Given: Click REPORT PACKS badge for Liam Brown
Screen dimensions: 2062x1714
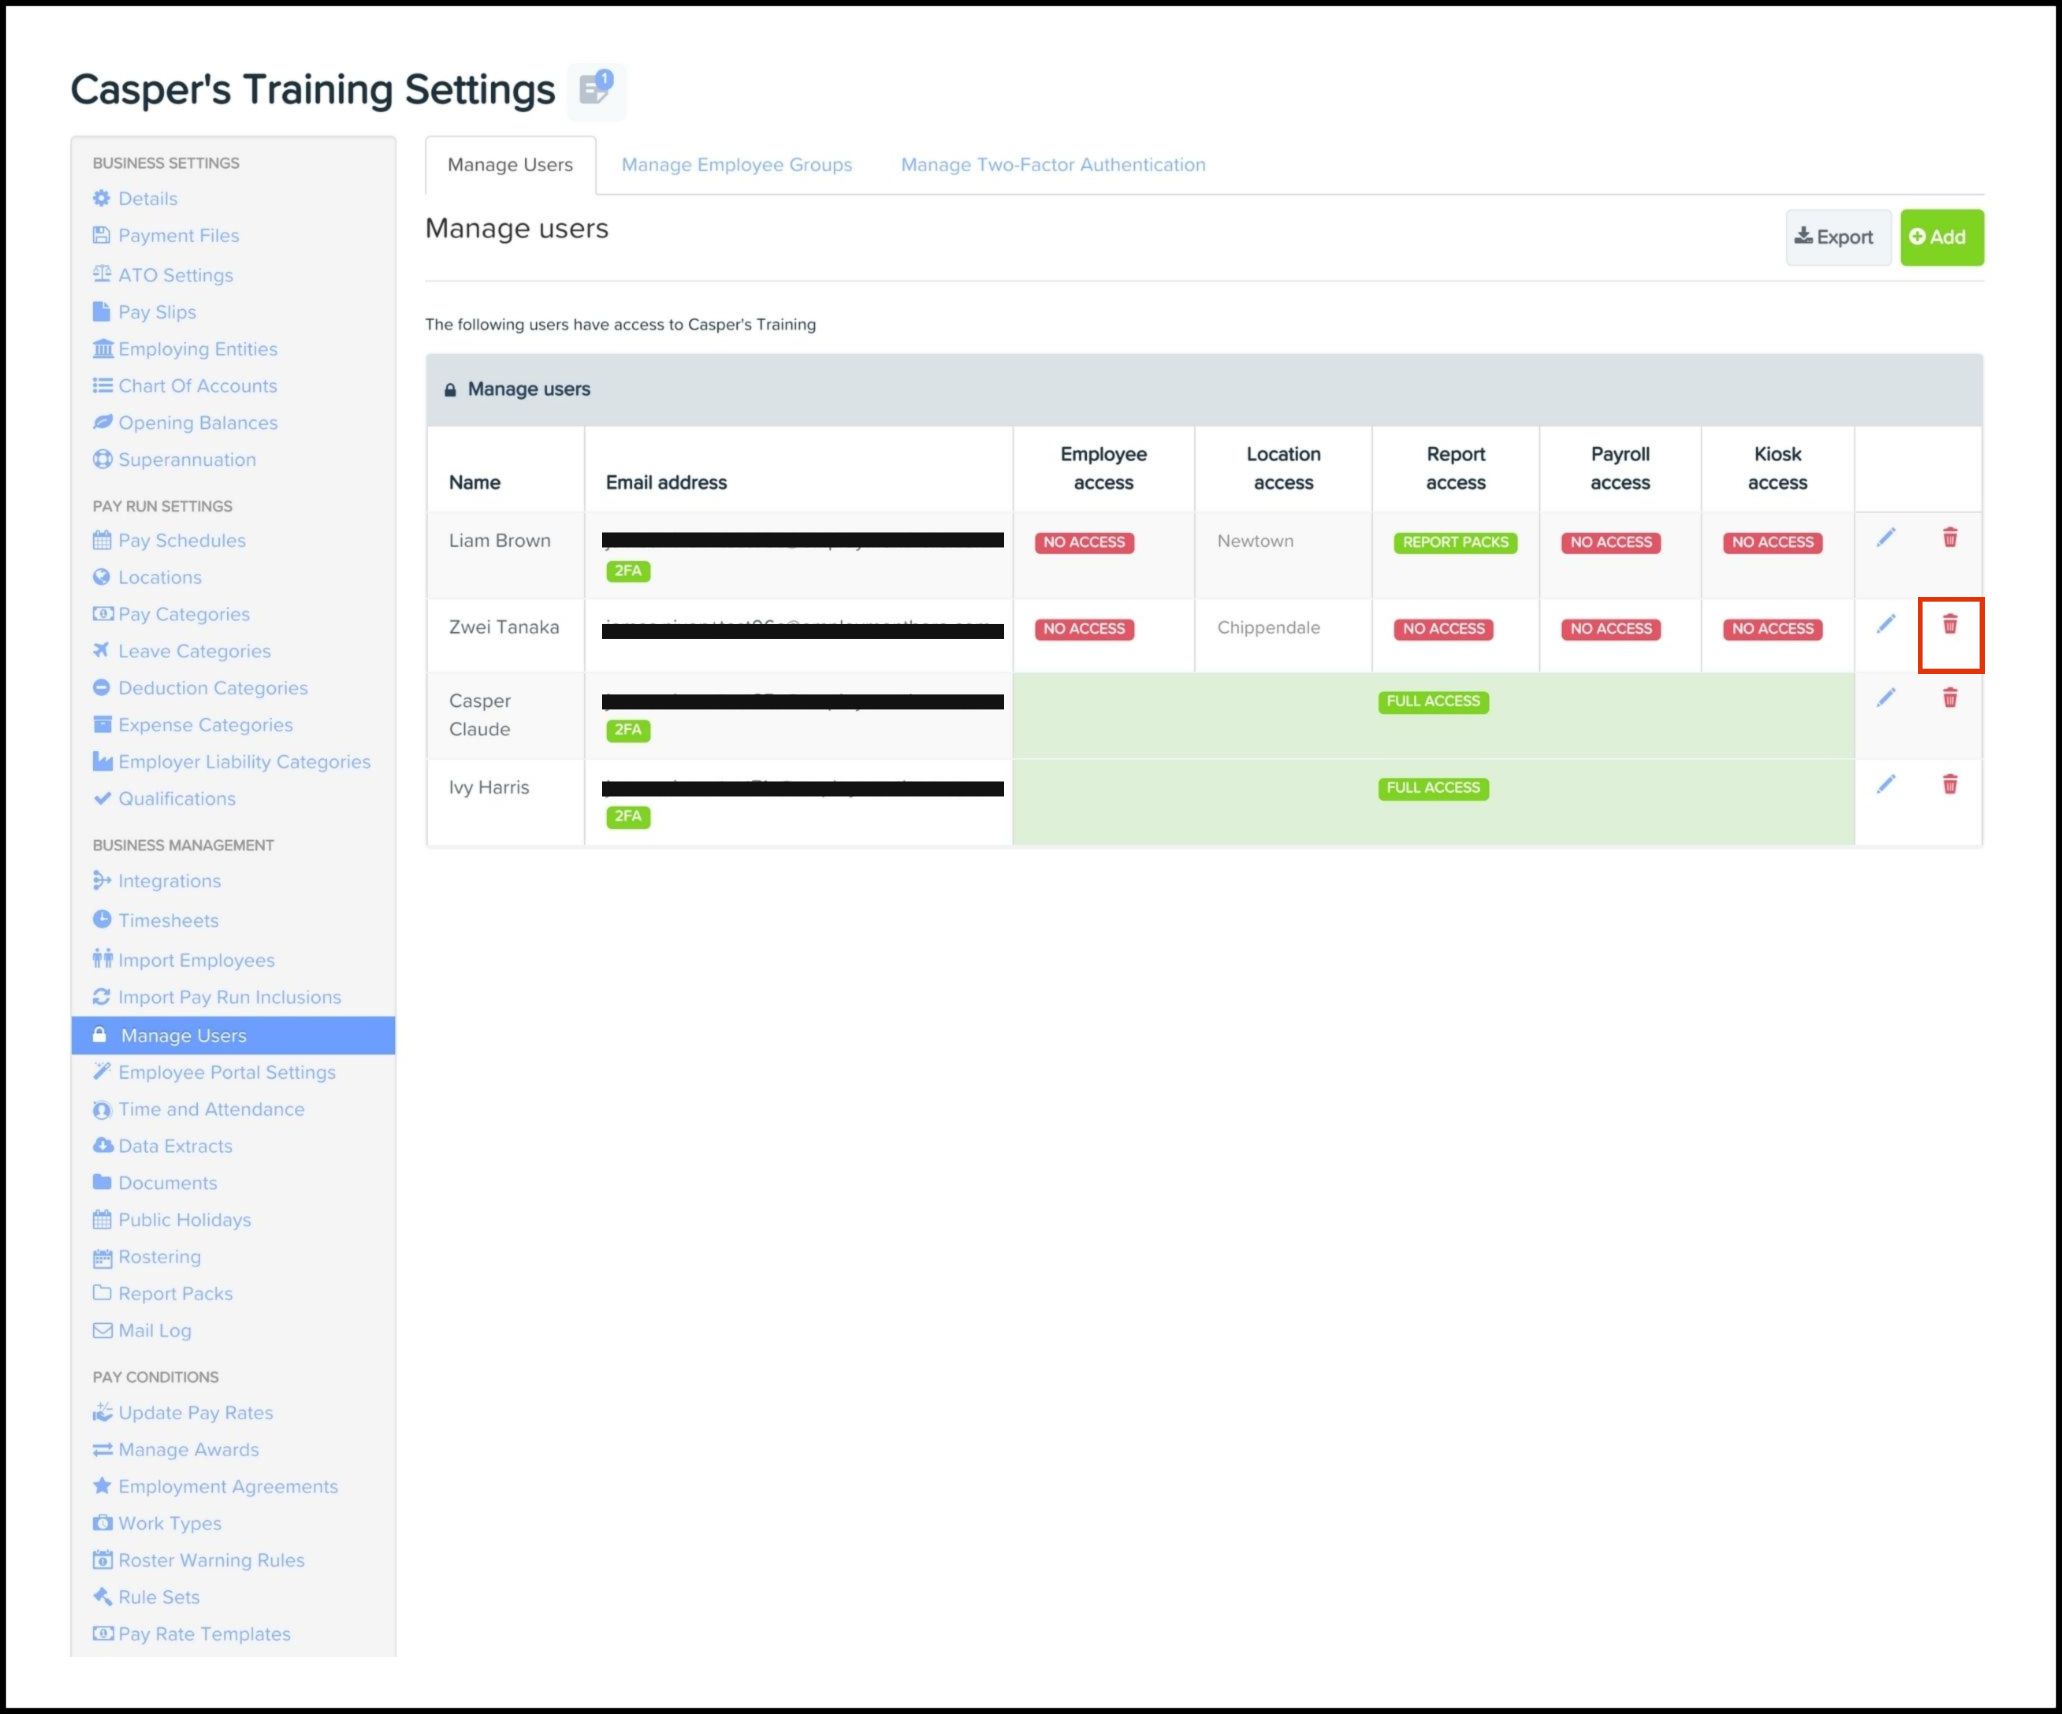Looking at the screenshot, I should (x=1454, y=542).
